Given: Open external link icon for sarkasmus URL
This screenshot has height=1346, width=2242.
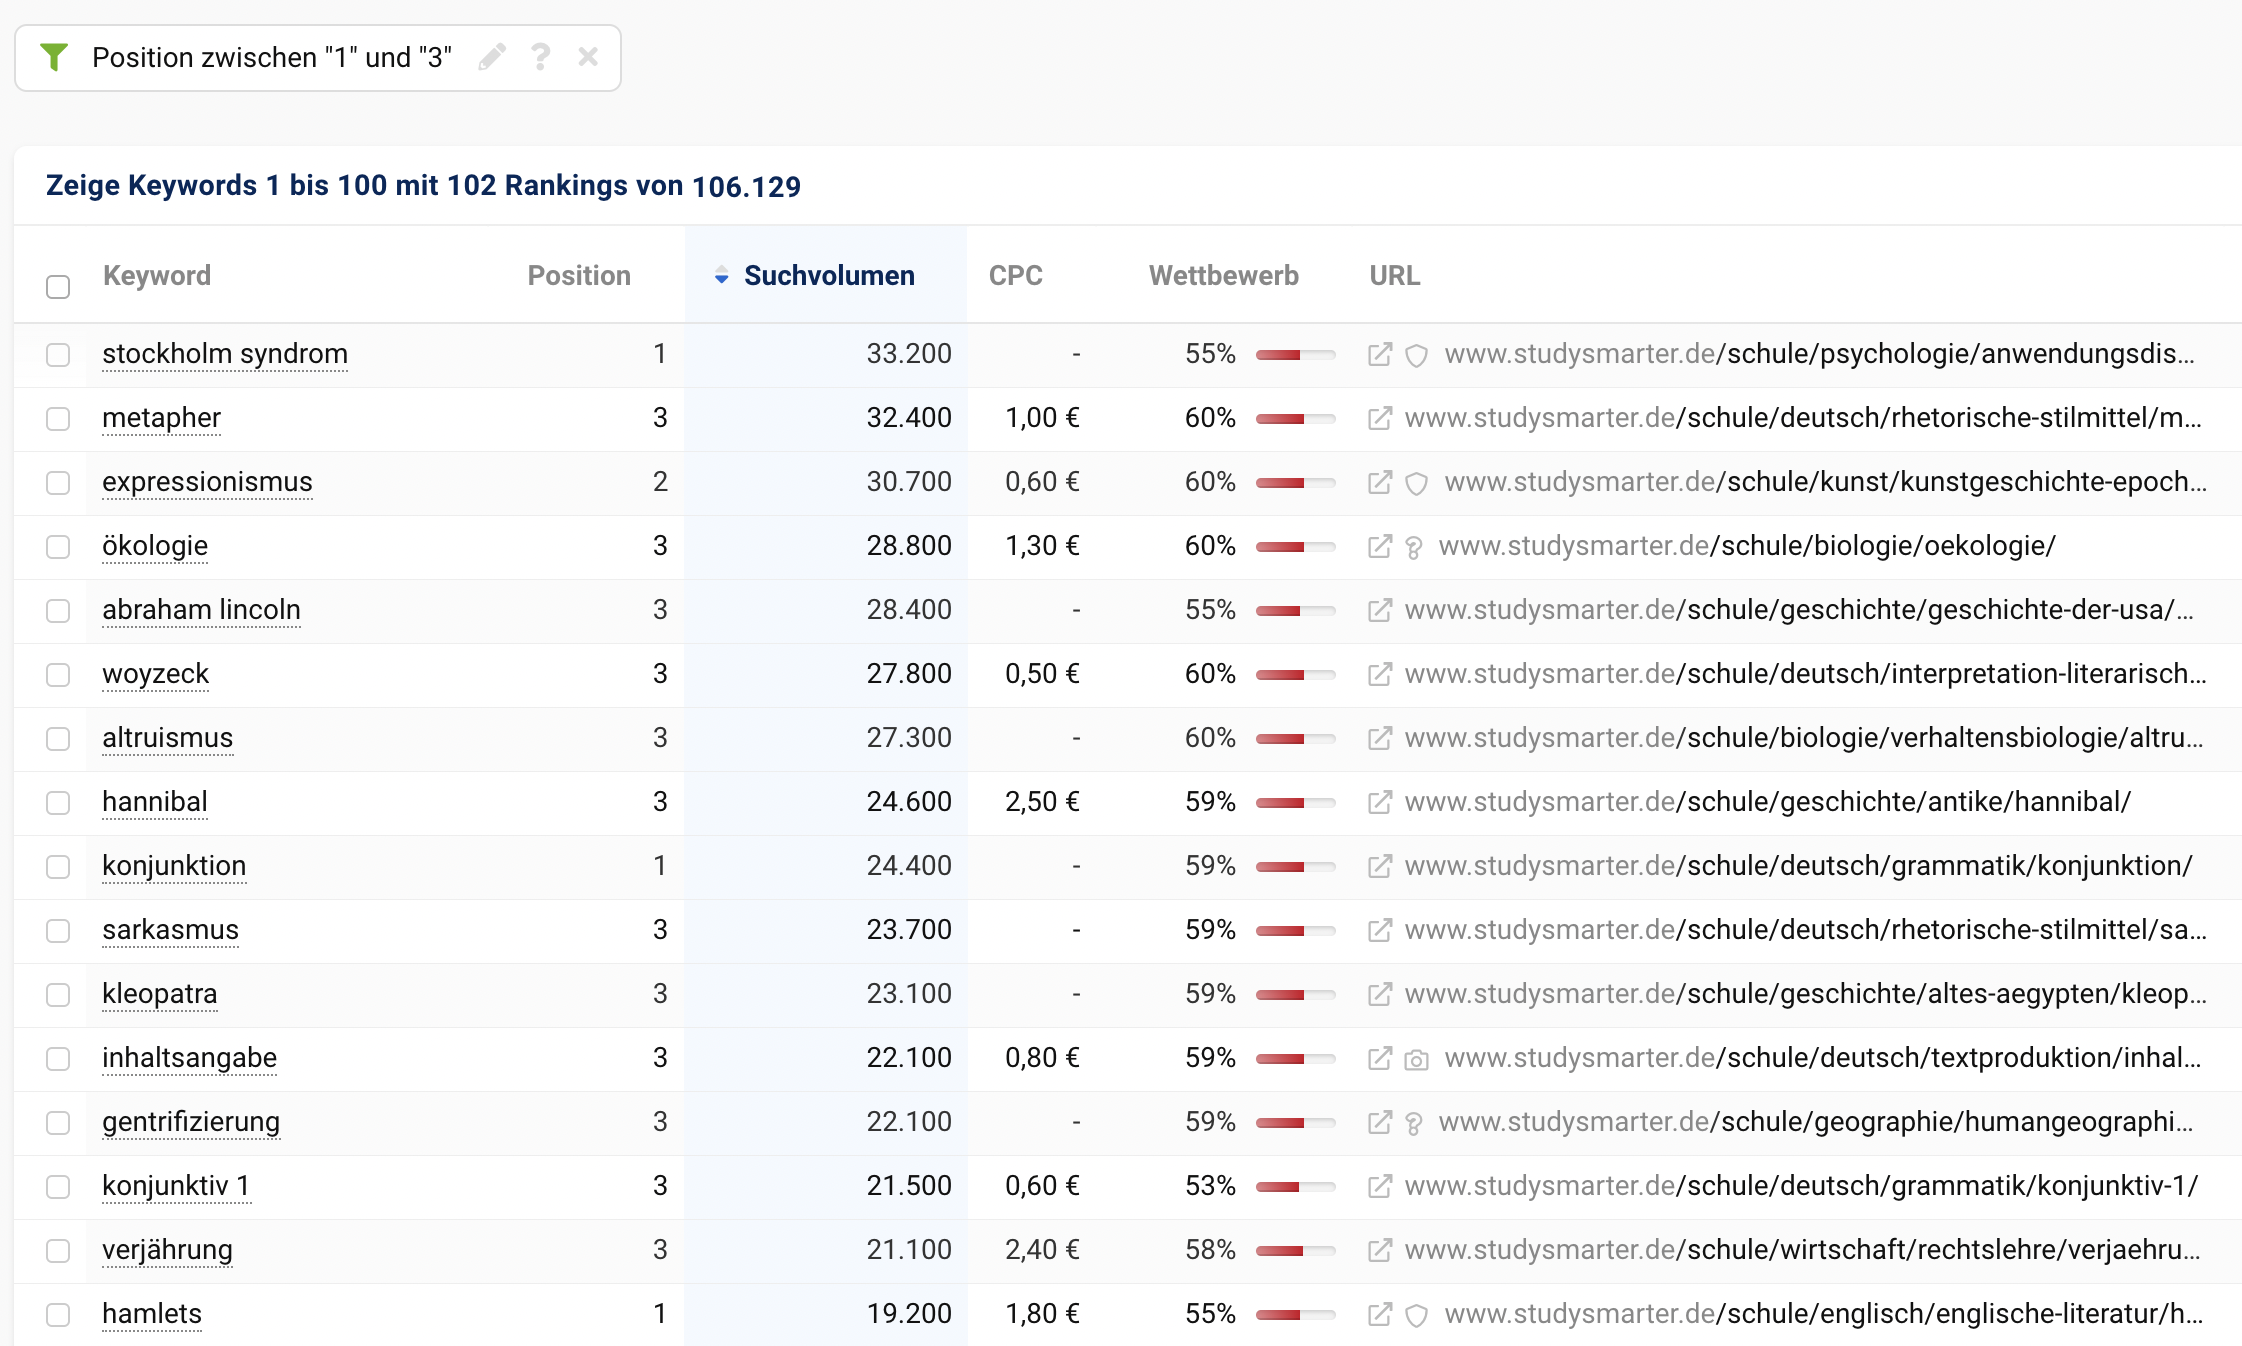Looking at the screenshot, I should point(1380,930).
